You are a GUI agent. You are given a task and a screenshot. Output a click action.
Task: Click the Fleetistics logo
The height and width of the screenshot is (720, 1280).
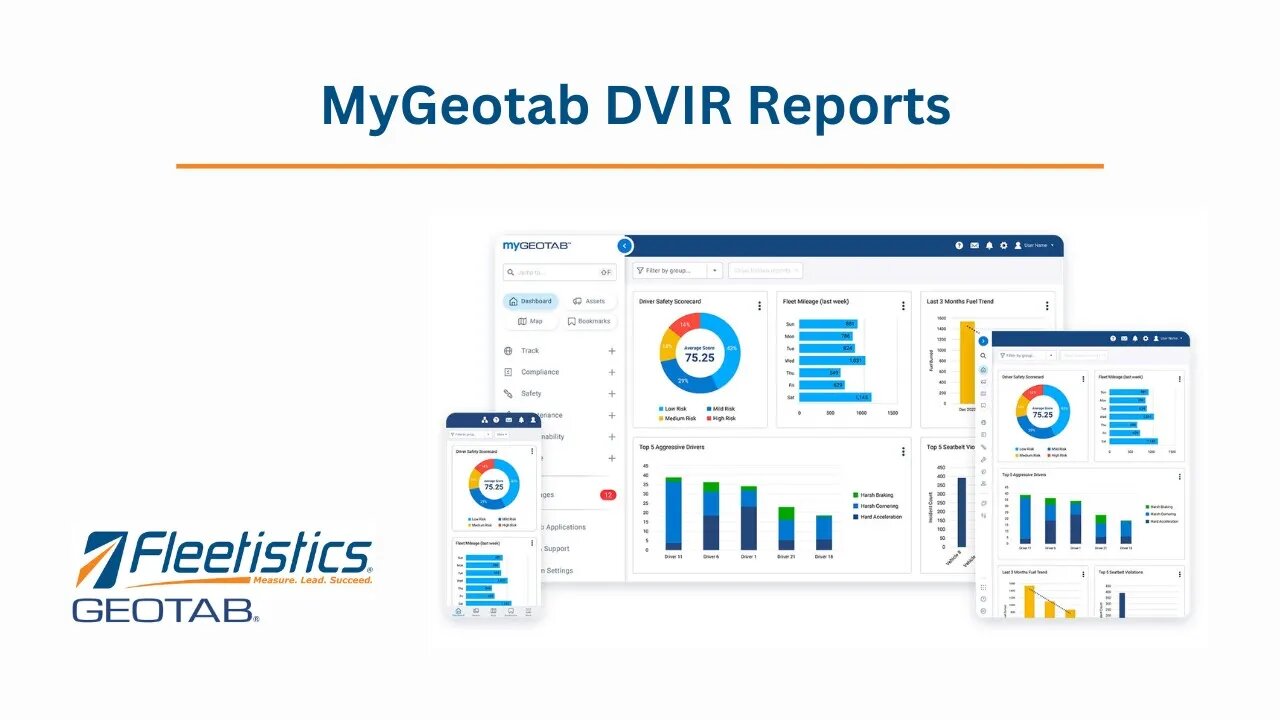pos(225,561)
